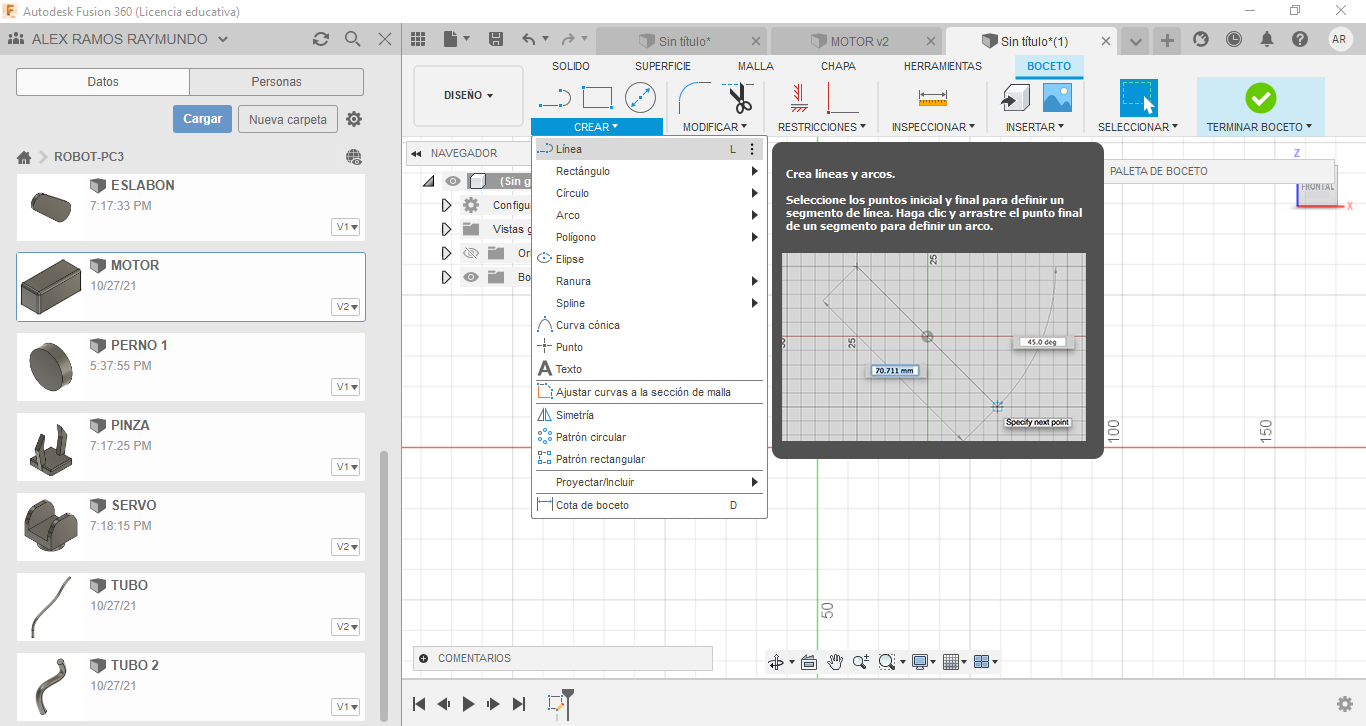The height and width of the screenshot is (726, 1366).
Task: Expand the Configuración tree node
Action: (447, 205)
